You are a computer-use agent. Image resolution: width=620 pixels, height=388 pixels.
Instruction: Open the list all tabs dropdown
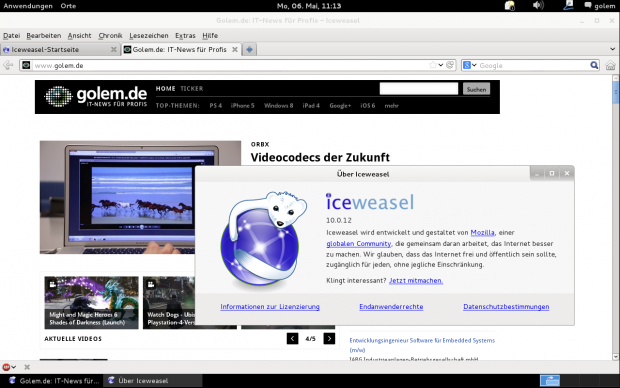click(612, 49)
